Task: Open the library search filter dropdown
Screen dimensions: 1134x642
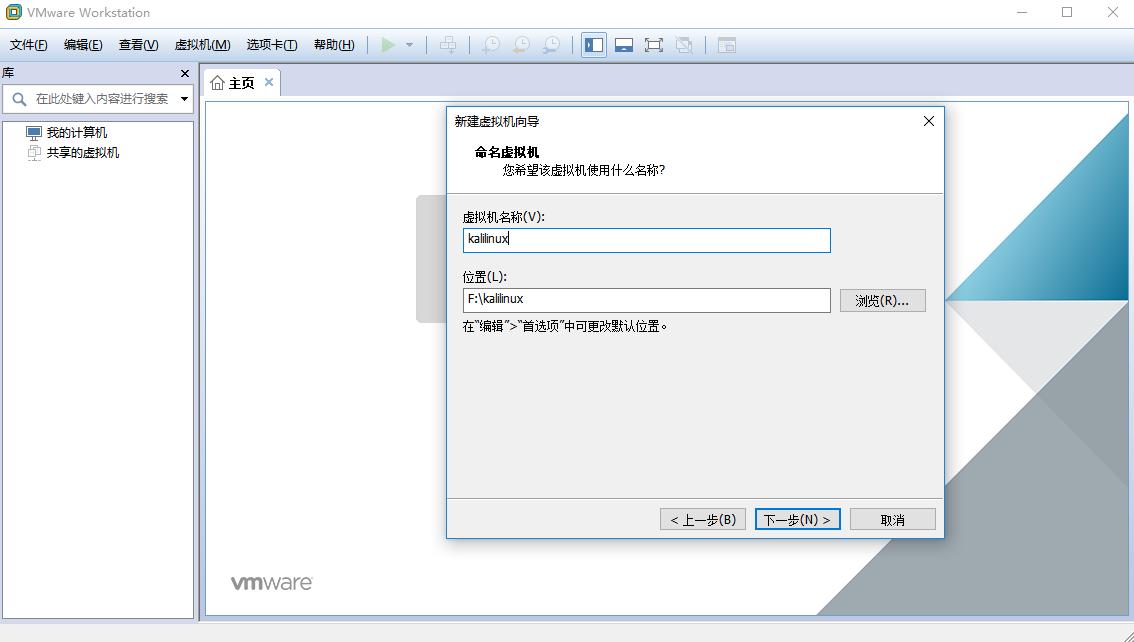Action: [x=184, y=99]
